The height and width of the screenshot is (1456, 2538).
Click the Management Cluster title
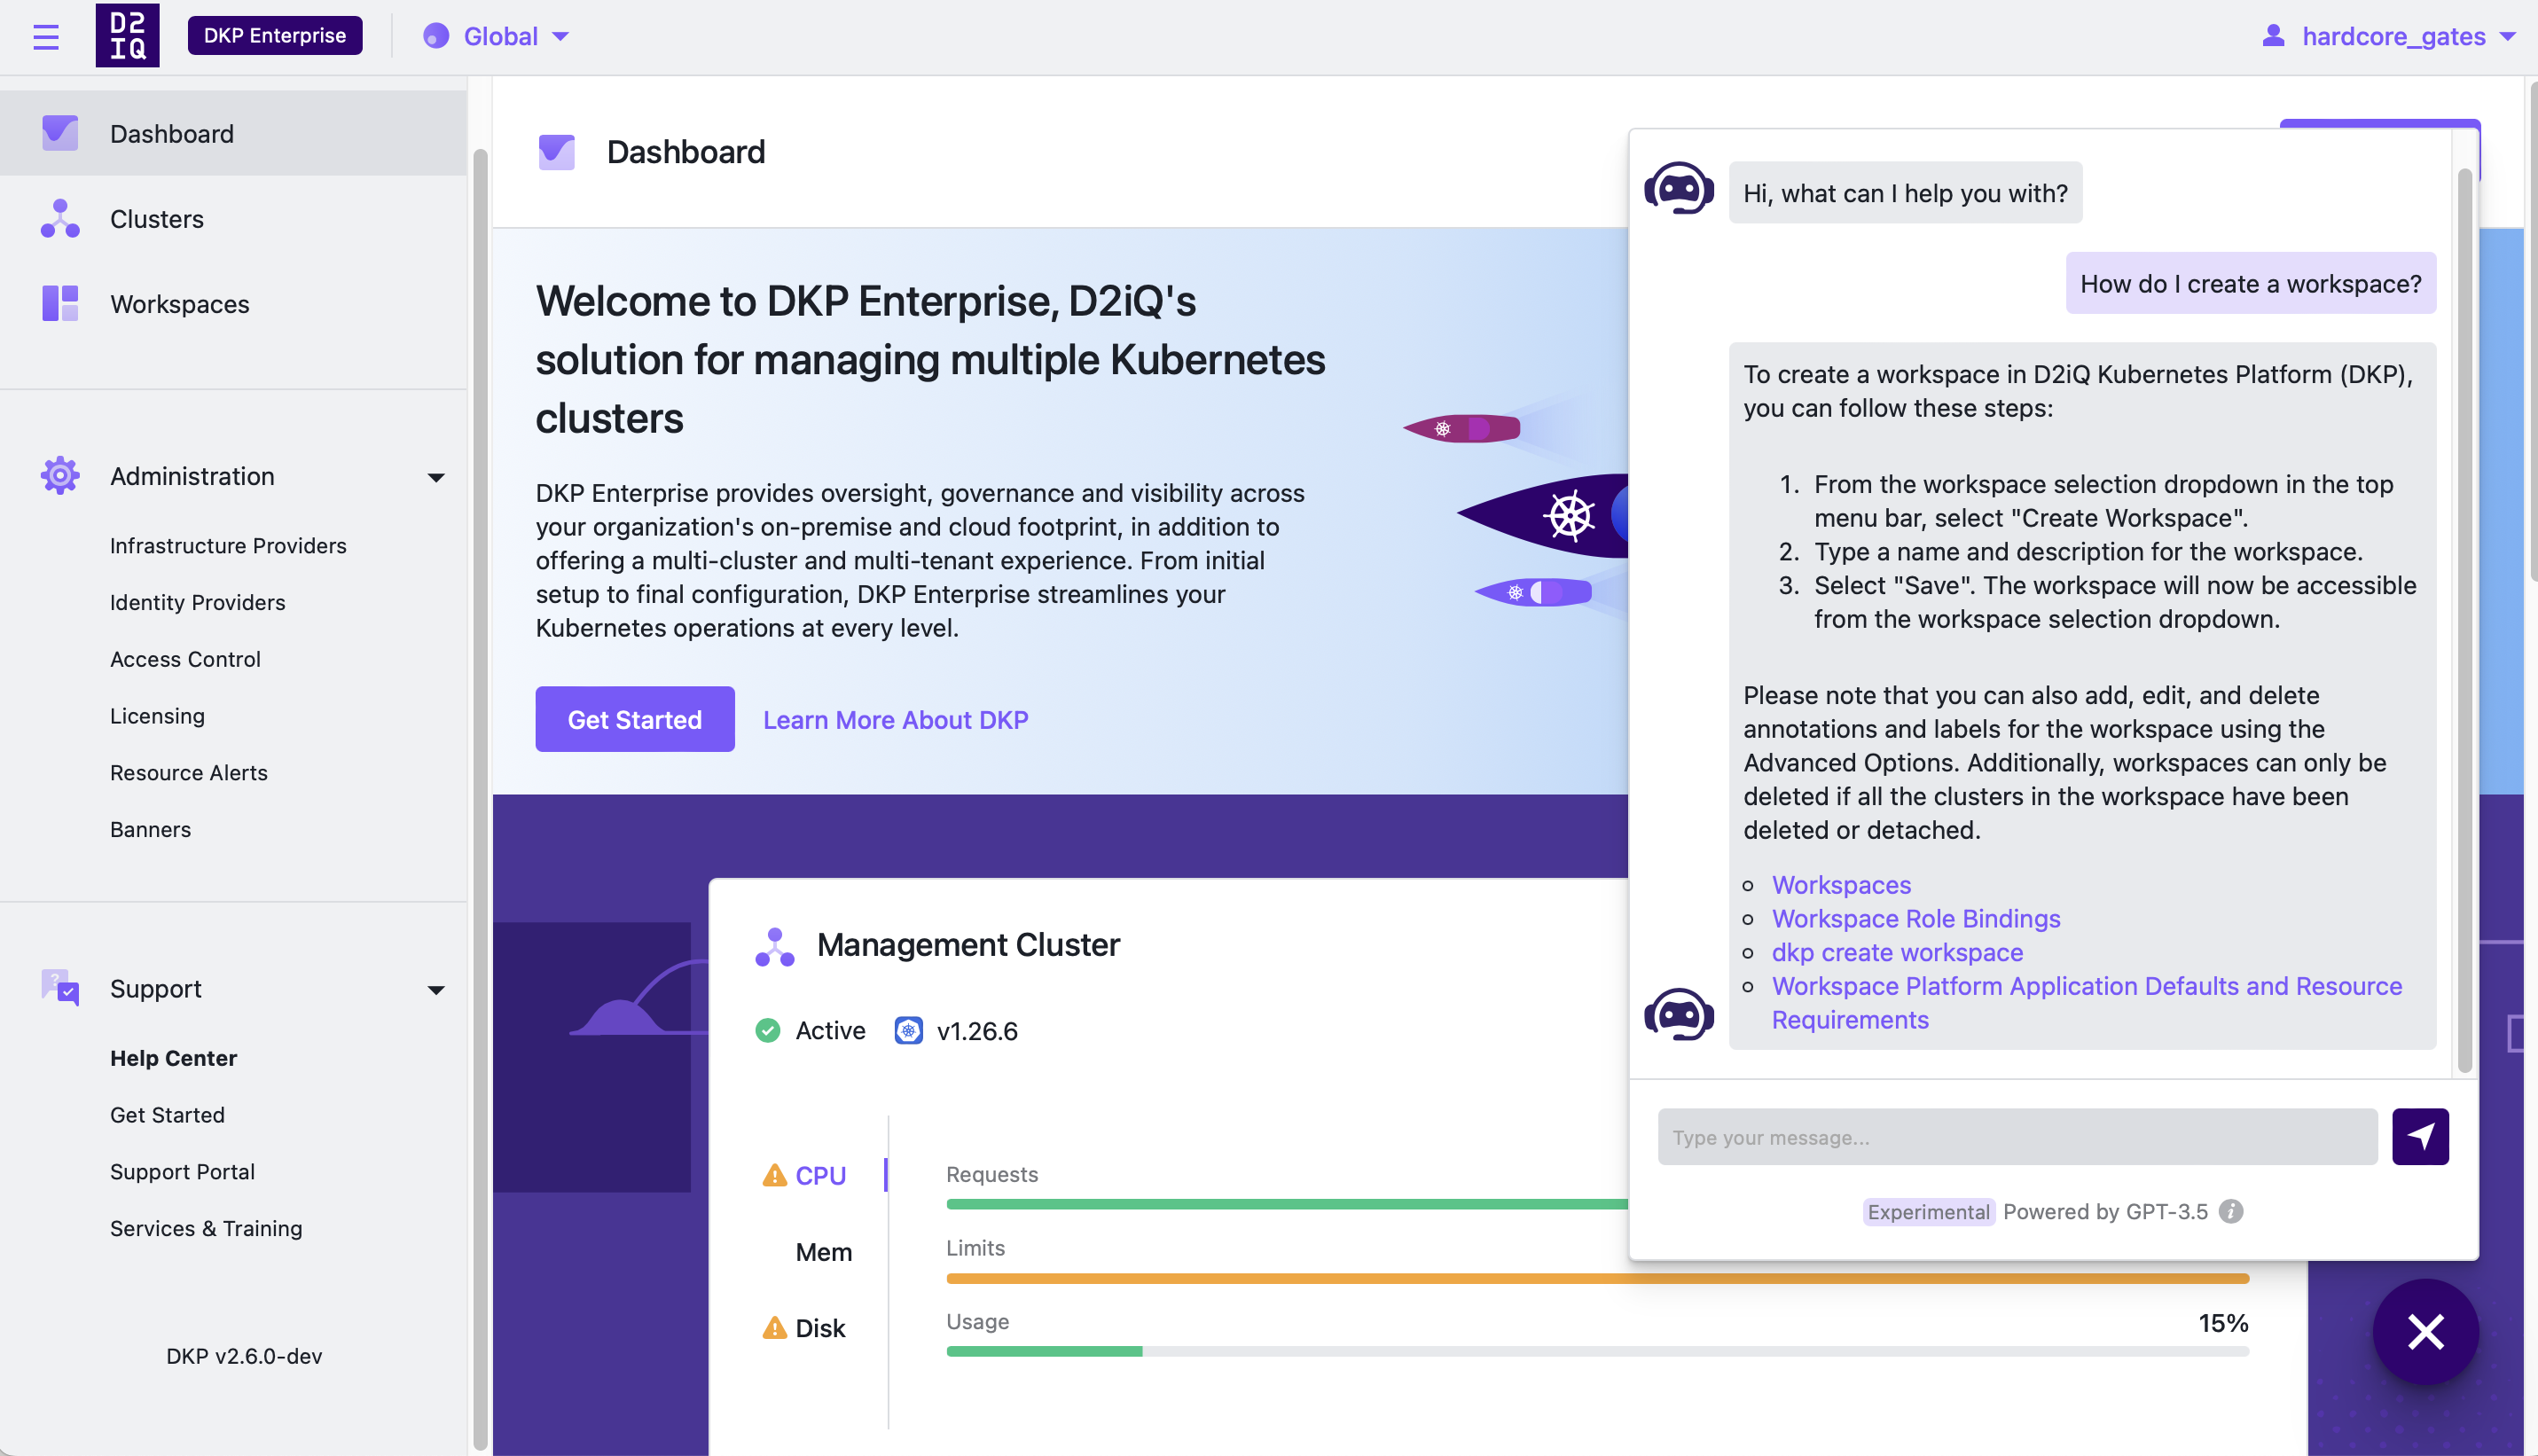pos(968,945)
